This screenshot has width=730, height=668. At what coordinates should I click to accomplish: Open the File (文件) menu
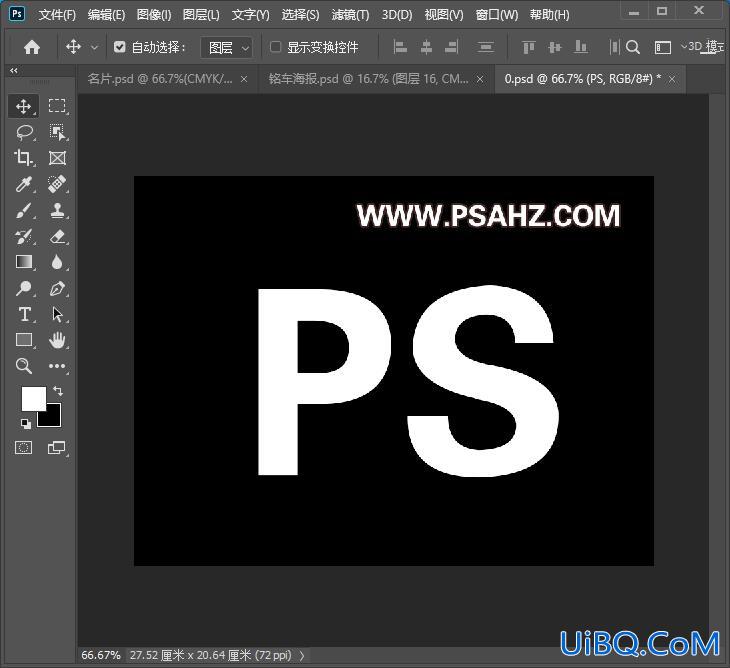pos(57,15)
